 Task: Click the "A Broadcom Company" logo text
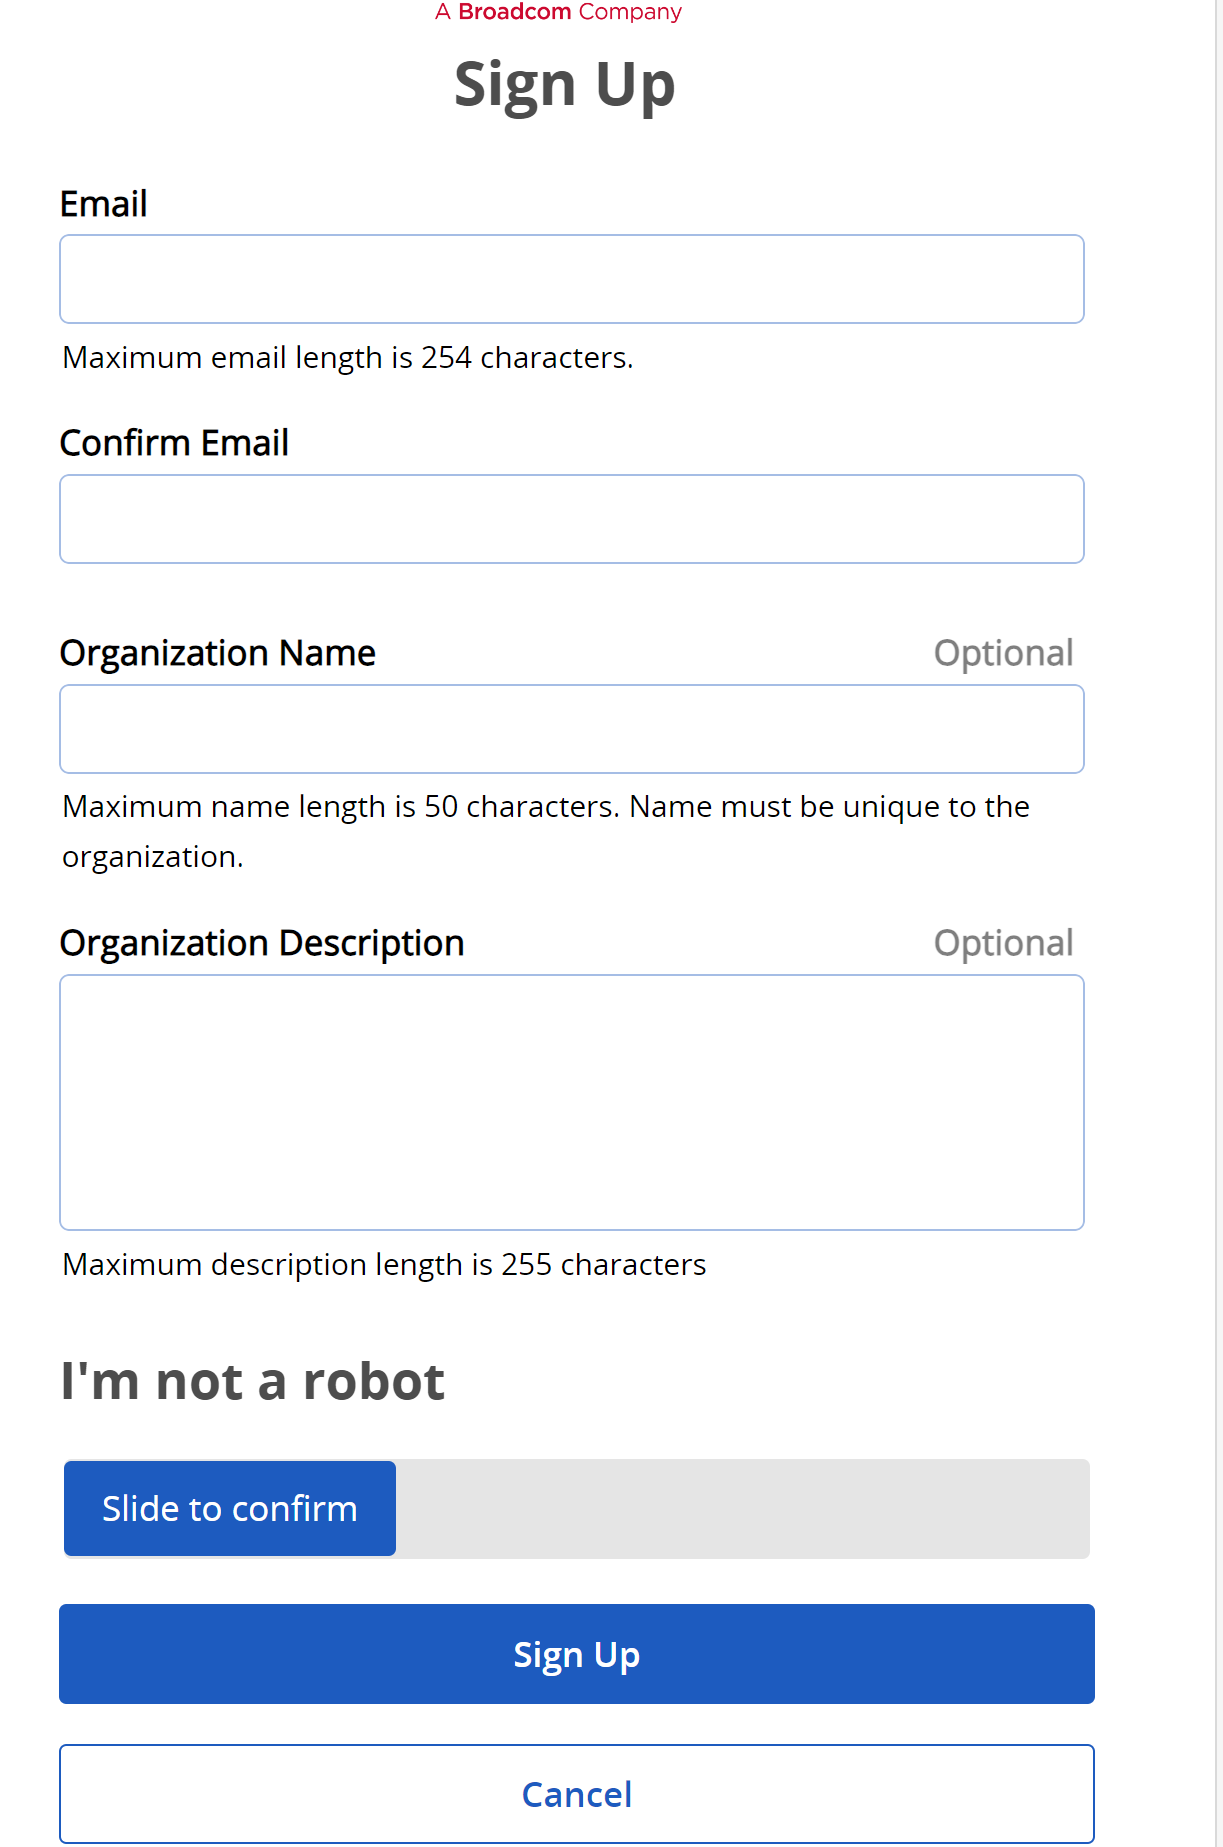558,12
